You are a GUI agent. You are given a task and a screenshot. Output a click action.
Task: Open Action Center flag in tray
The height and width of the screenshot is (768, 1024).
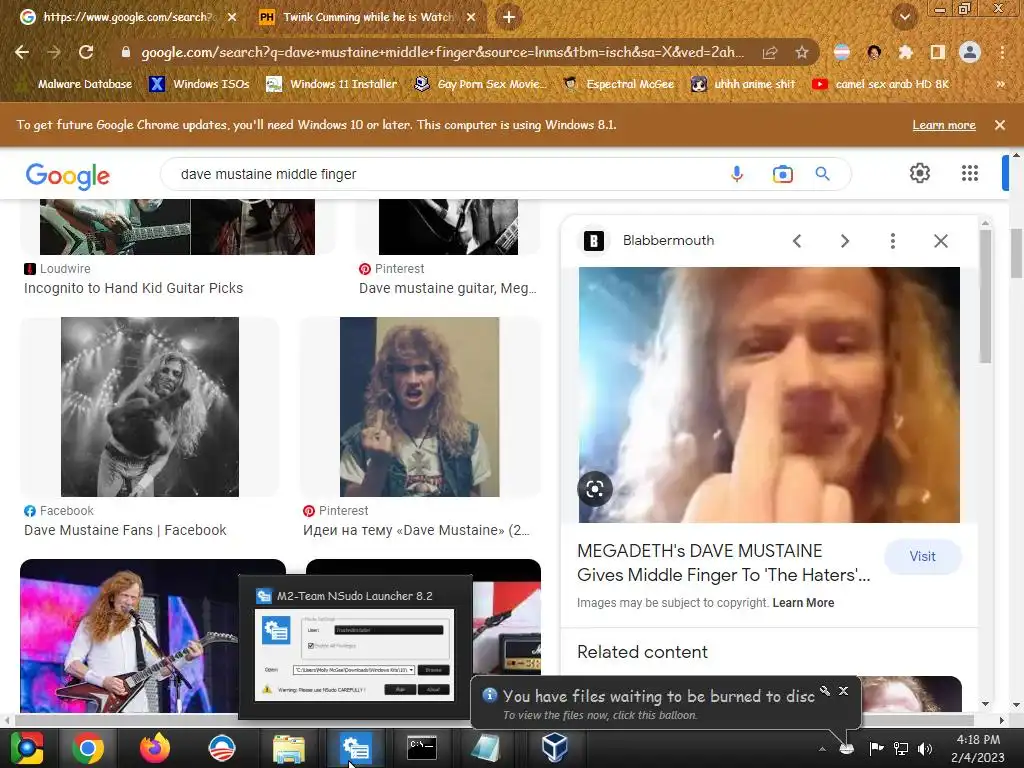(876, 748)
